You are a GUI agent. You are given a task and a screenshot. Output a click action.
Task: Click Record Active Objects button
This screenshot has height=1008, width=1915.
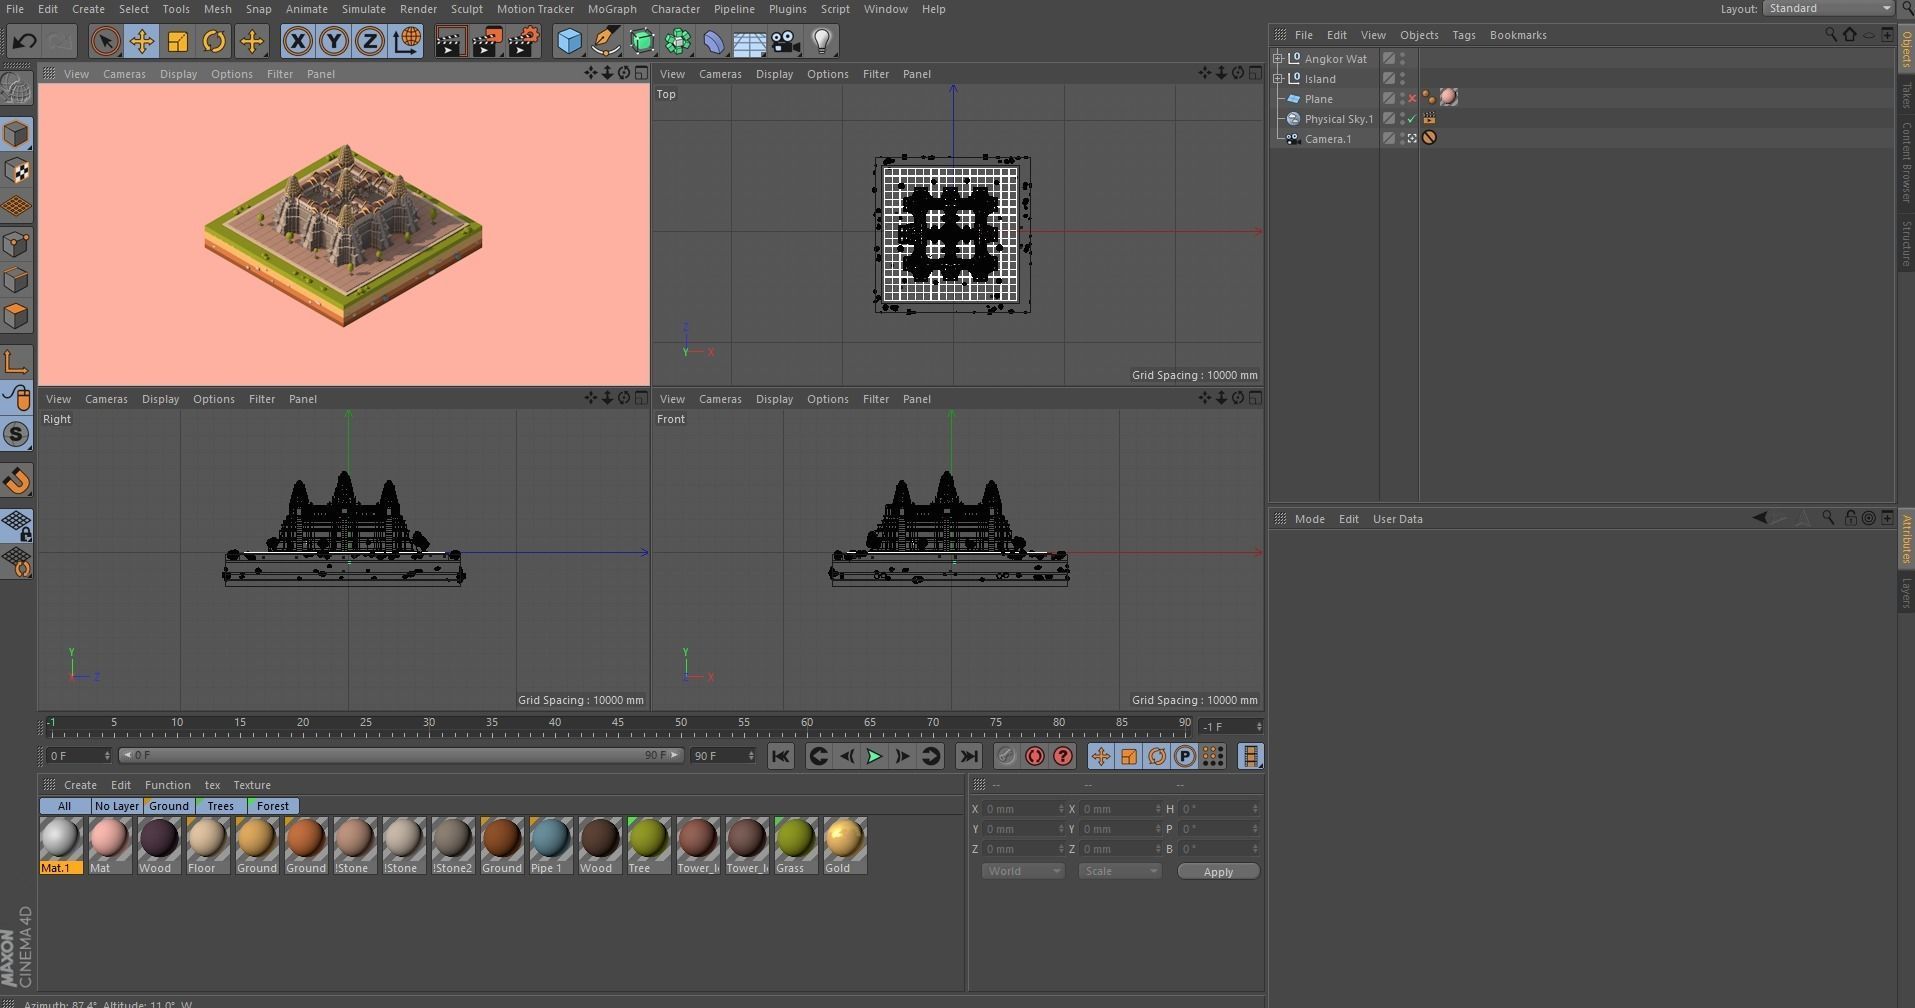pos(1006,756)
